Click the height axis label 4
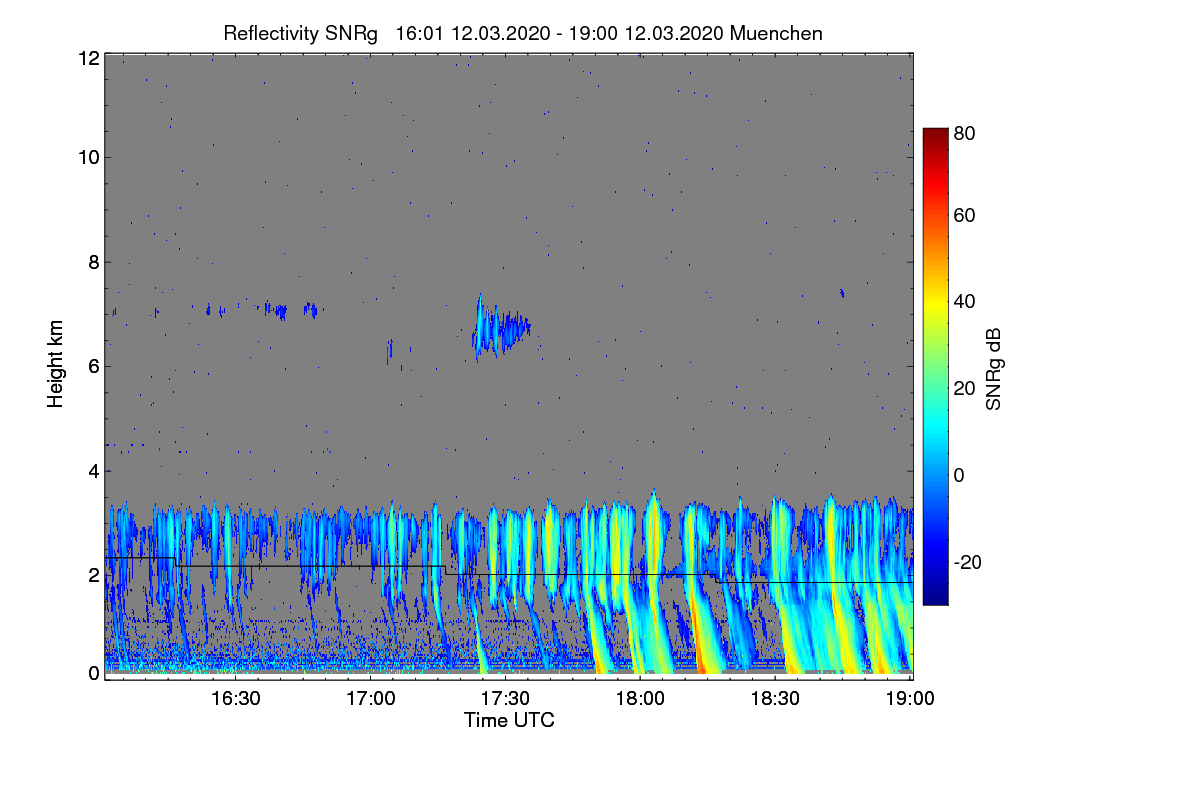Viewport: 1200px width, 800px height. coord(94,470)
